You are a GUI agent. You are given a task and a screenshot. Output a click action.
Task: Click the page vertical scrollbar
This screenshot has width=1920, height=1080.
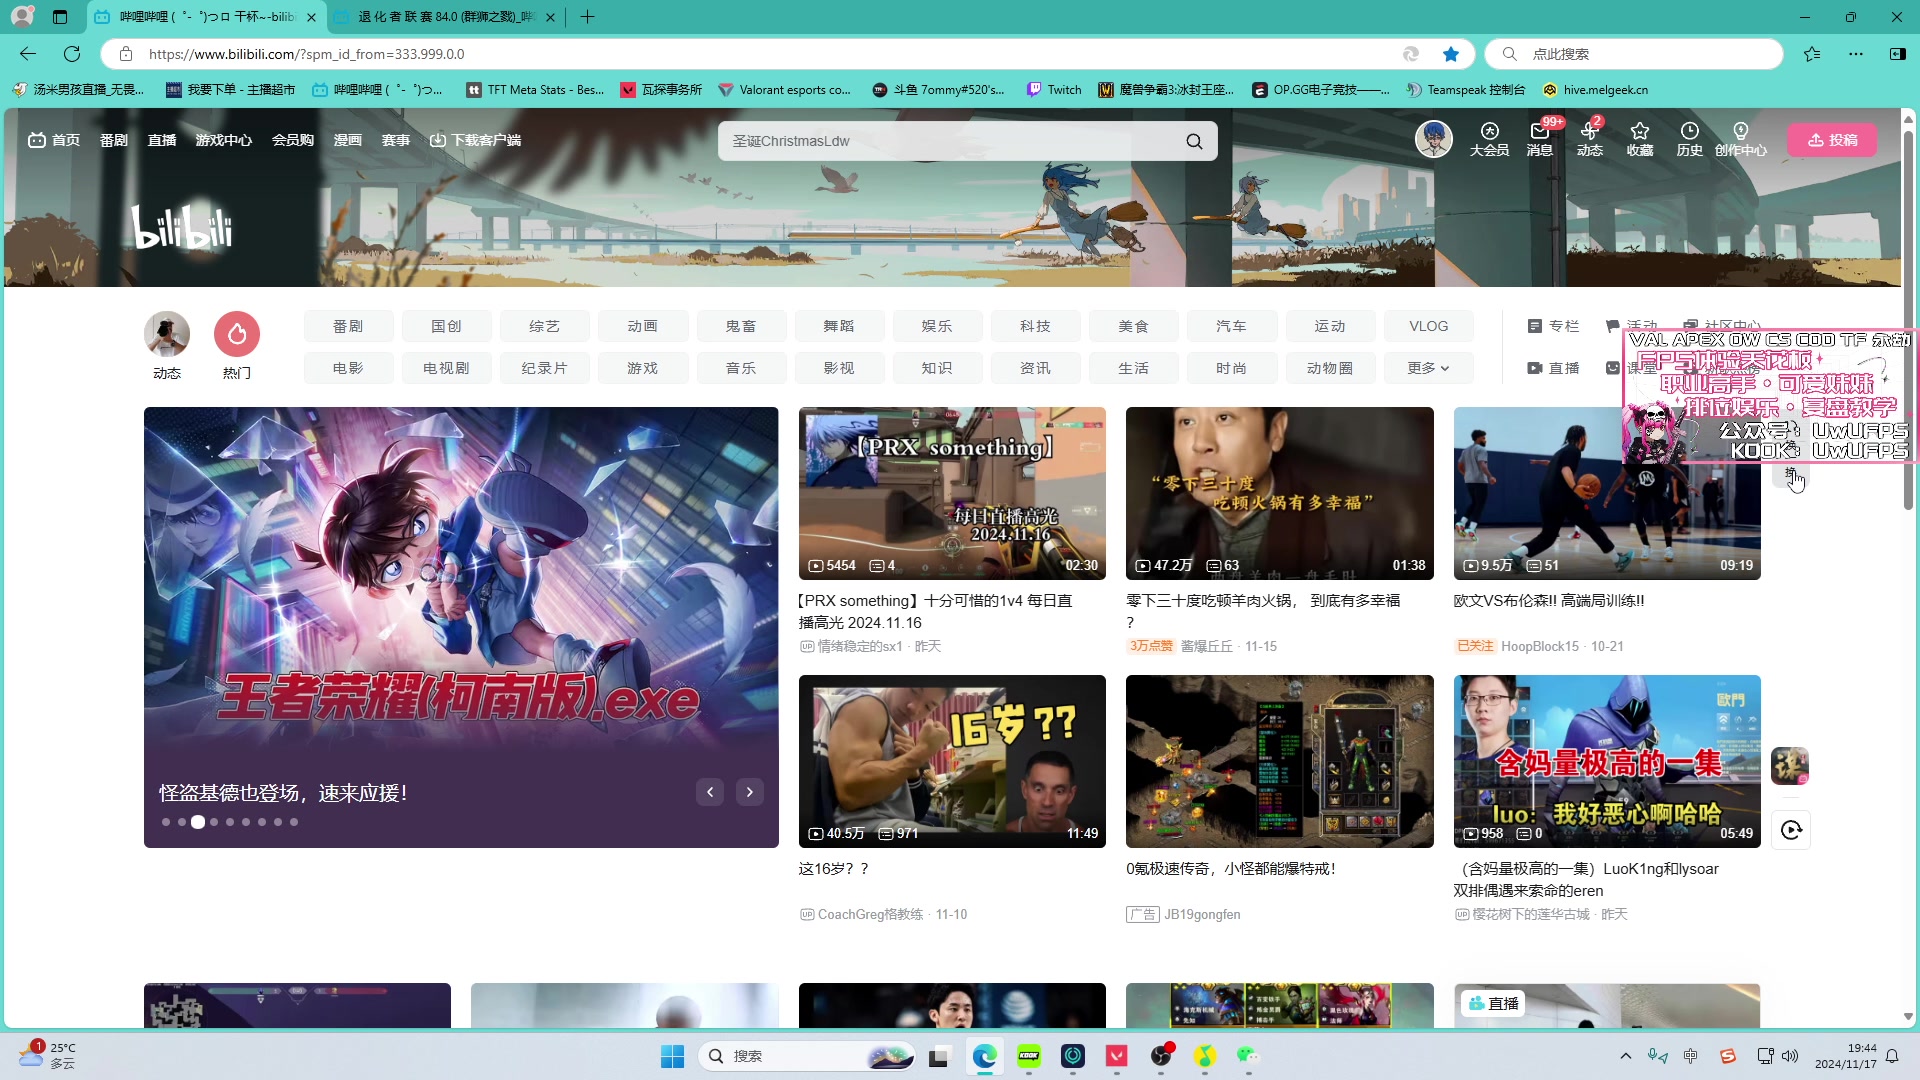tap(1908, 320)
